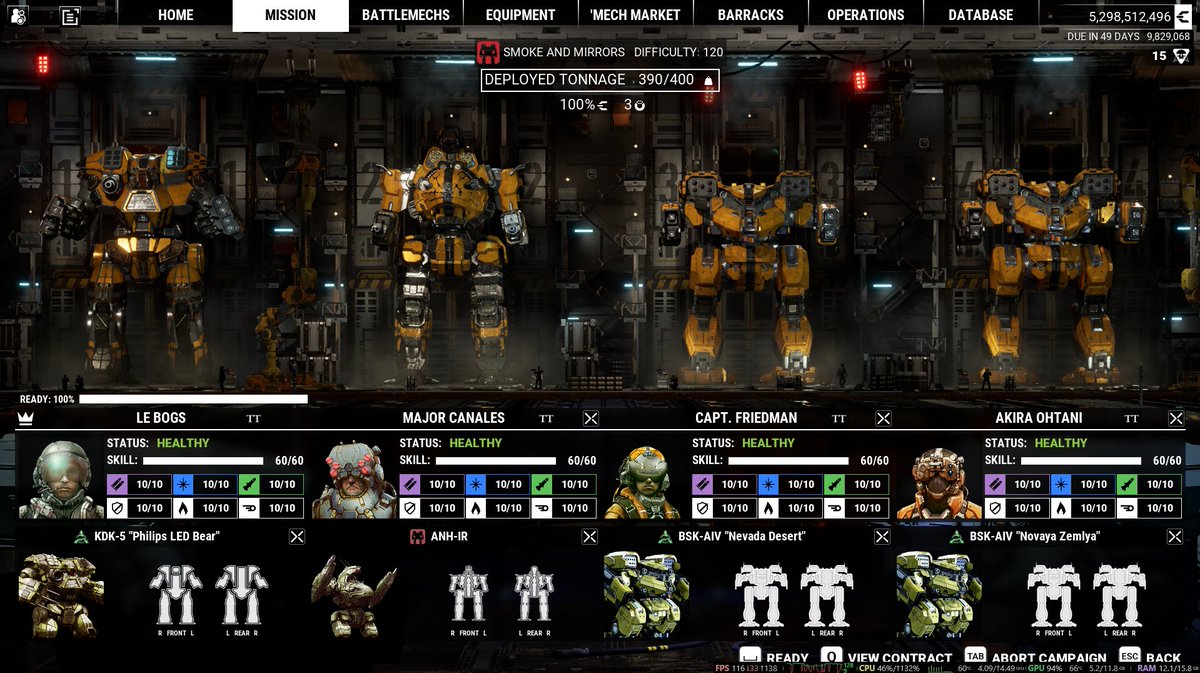Click Akira Ohtani flame heat skill icon
This screenshot has width=1200, height=673.
pos(1061,508)
